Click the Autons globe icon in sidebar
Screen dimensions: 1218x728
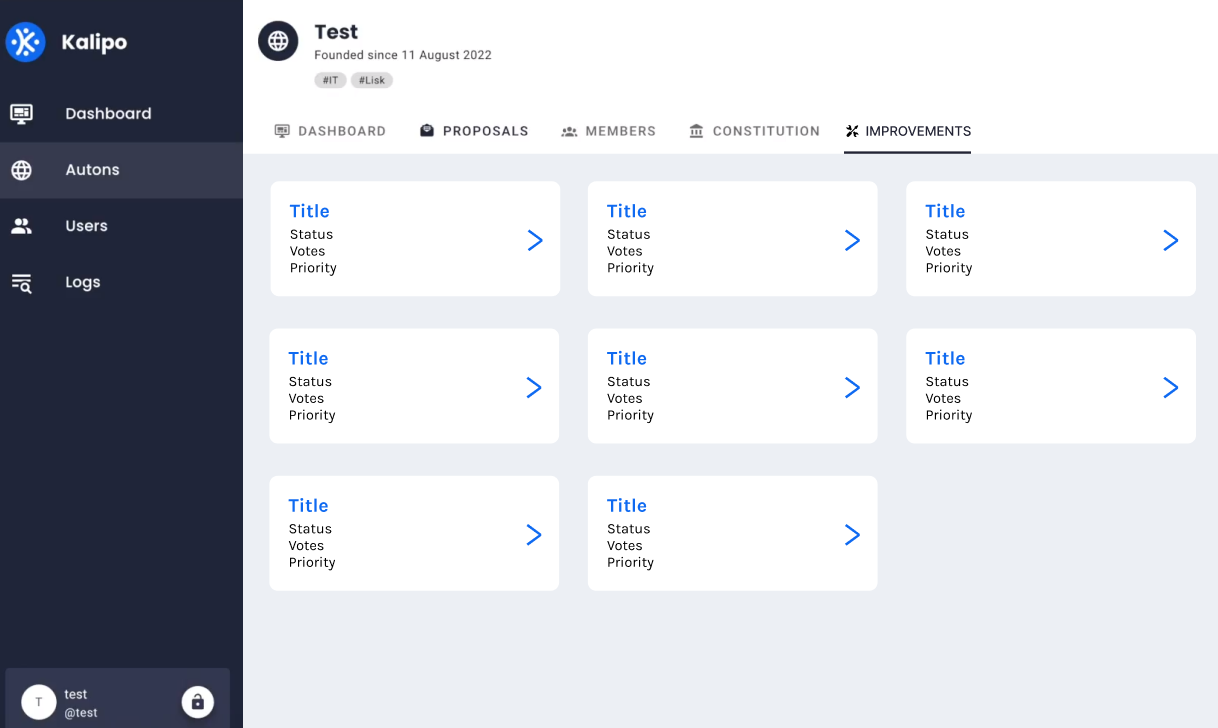21,169
